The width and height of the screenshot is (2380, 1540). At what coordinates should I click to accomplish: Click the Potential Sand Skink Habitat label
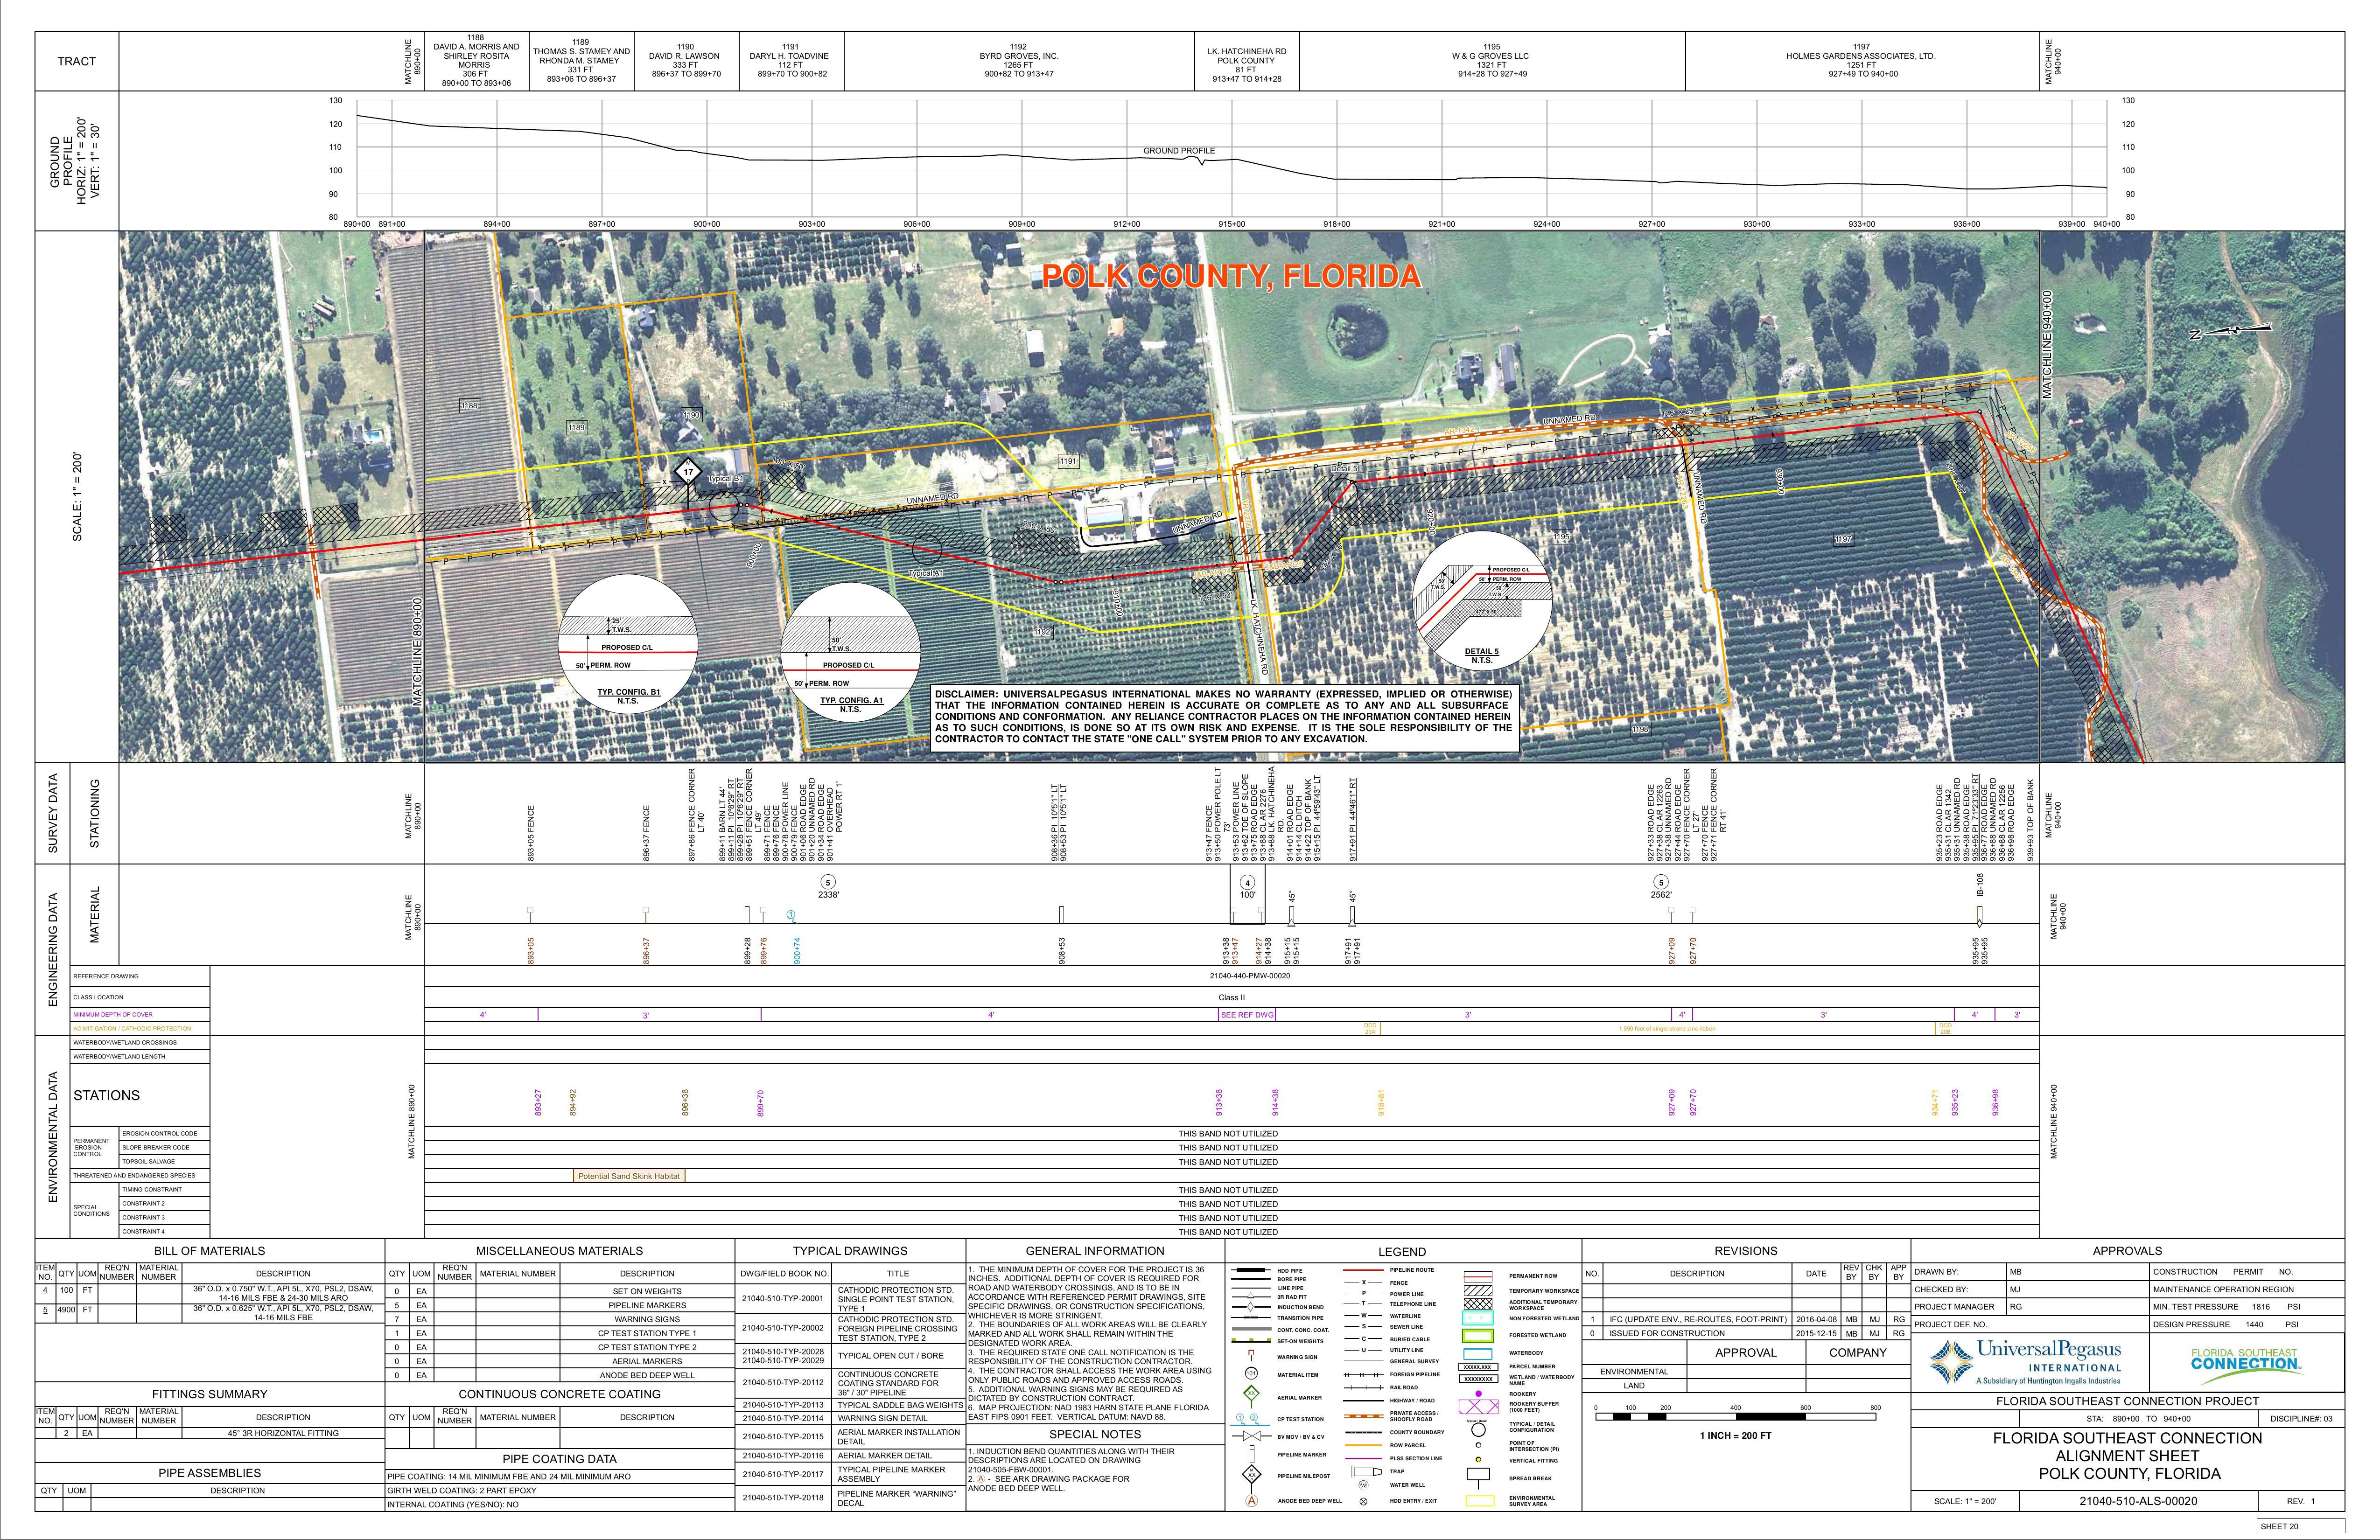tap(628, 1176)
